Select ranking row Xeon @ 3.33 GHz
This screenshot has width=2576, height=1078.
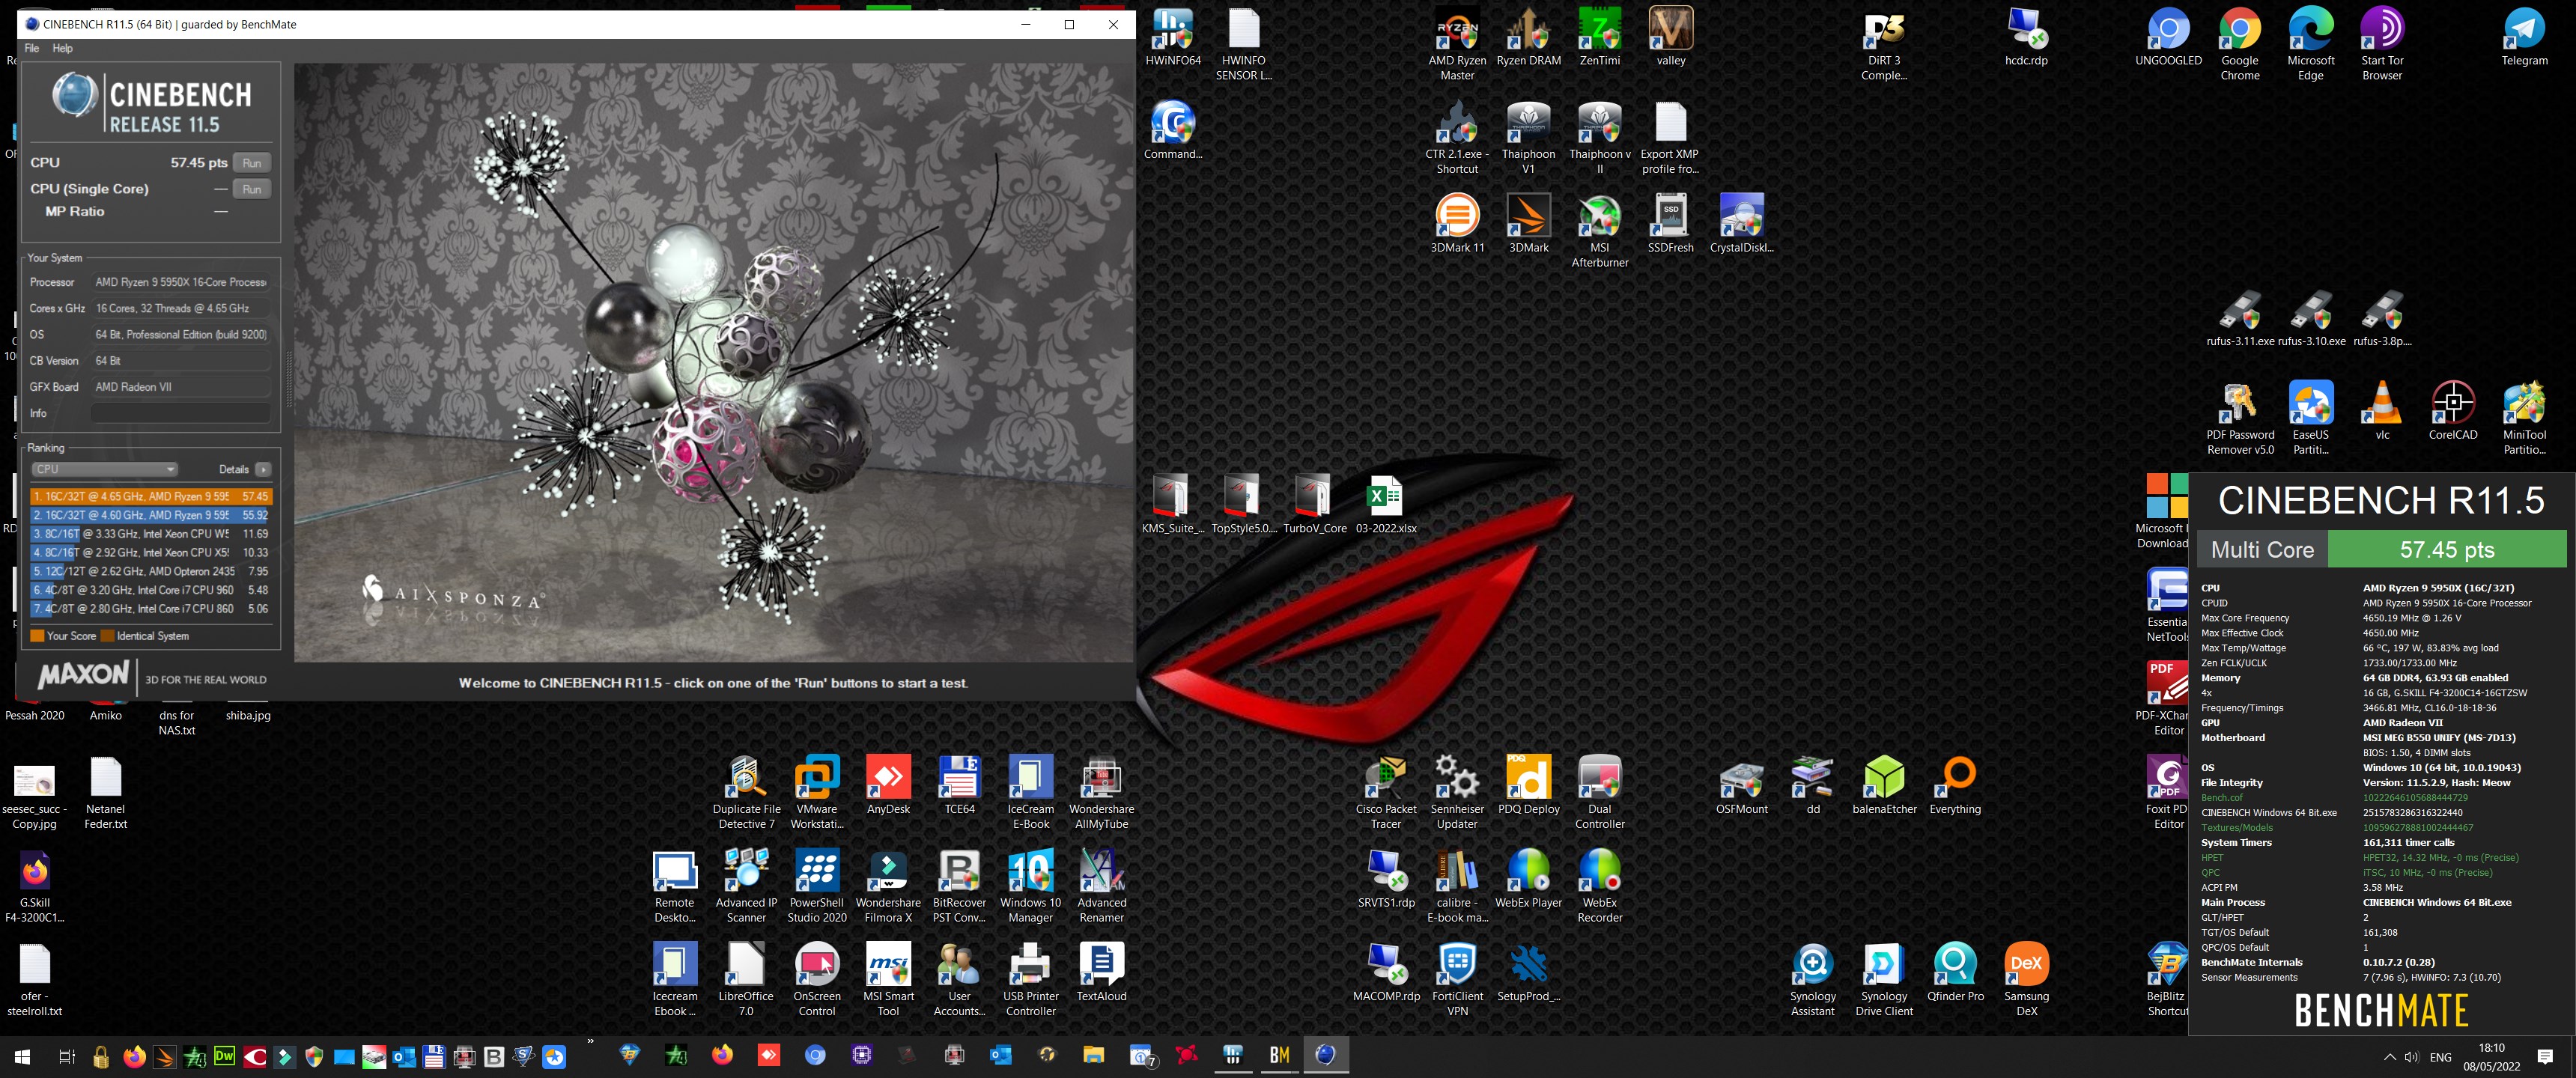click(150, 534)
